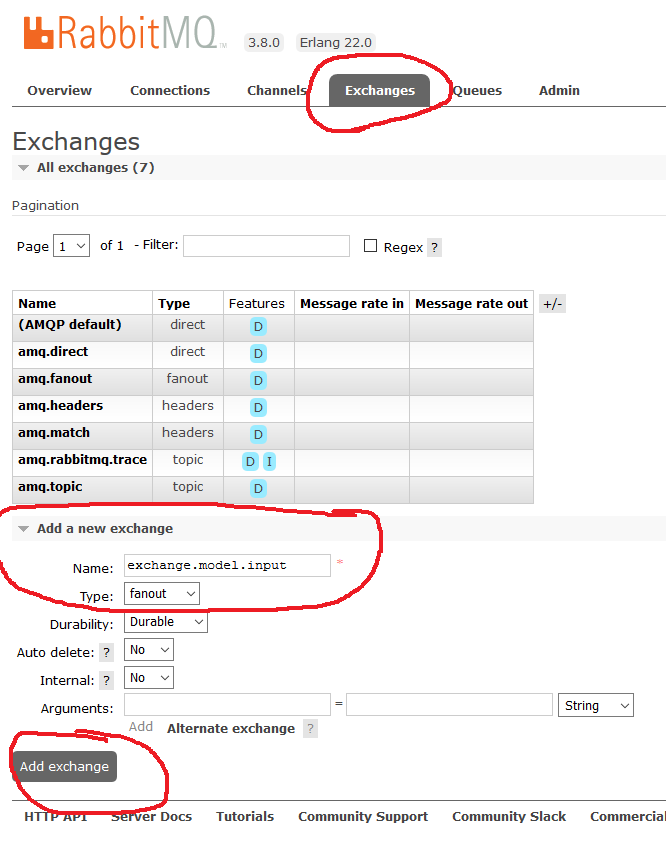Viewport: 666px width, 846px height.
Task: Open the Internal help question mark
Action: pos(107,680)
